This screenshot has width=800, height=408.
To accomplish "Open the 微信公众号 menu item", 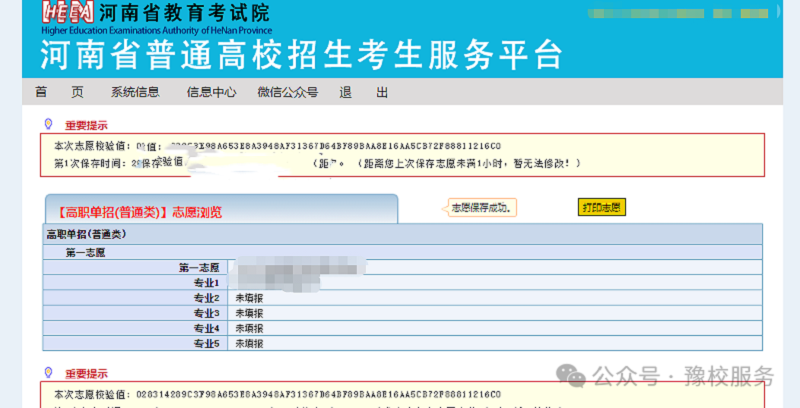I will click(x=287, y=92).
